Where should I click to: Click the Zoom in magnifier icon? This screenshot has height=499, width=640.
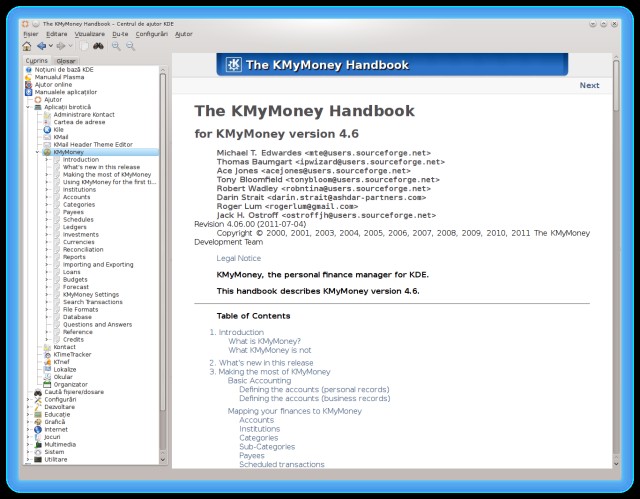[116, 46]
